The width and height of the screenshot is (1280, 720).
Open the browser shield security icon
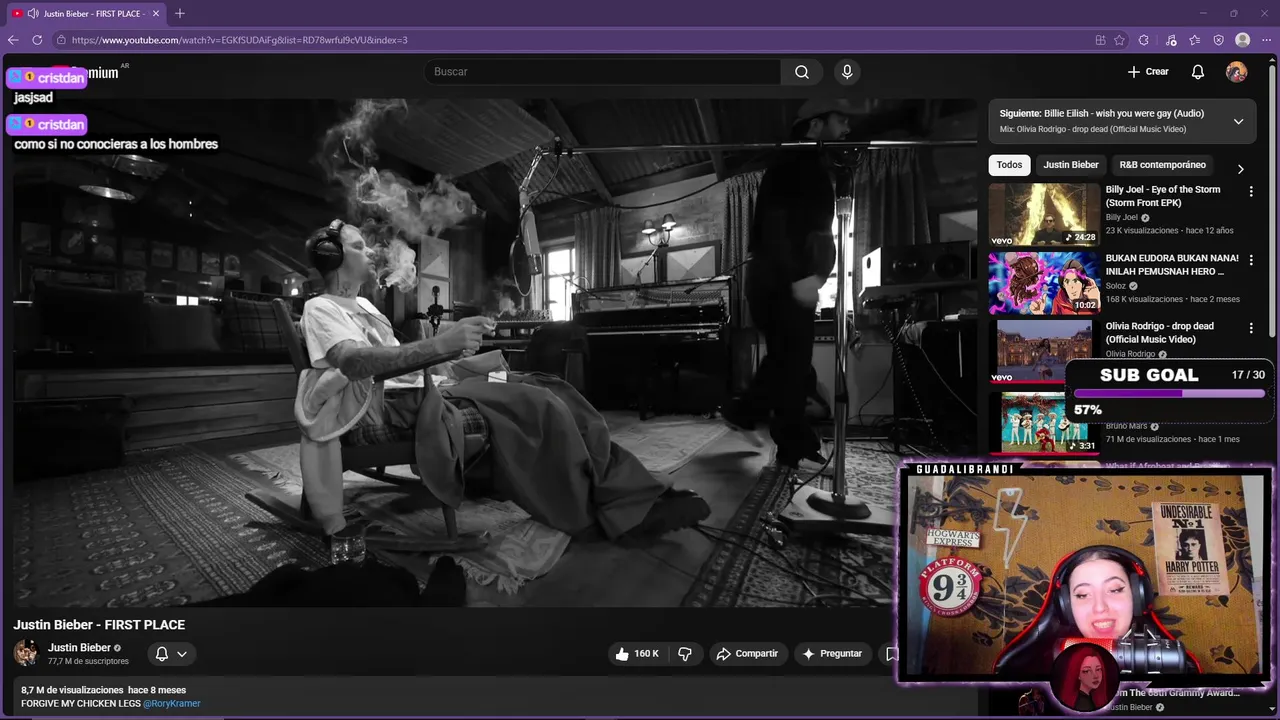tap(1218, 40)
